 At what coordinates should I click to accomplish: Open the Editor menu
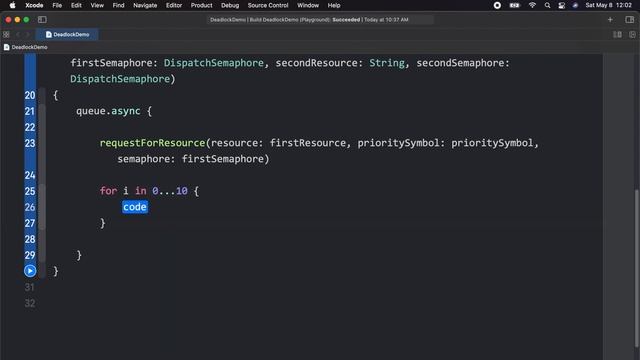tap(174, 5)
